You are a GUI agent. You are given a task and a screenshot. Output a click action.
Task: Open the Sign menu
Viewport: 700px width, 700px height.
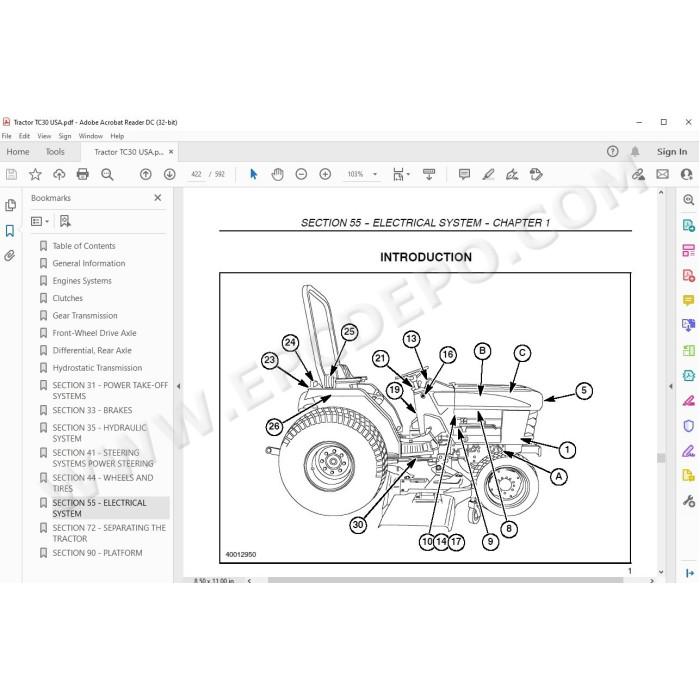point(65,136)
